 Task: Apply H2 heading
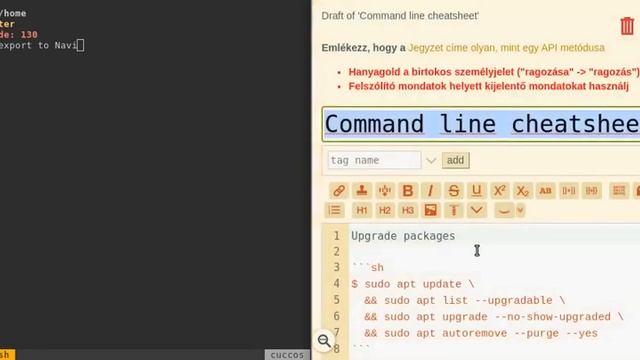coord(384,210)
